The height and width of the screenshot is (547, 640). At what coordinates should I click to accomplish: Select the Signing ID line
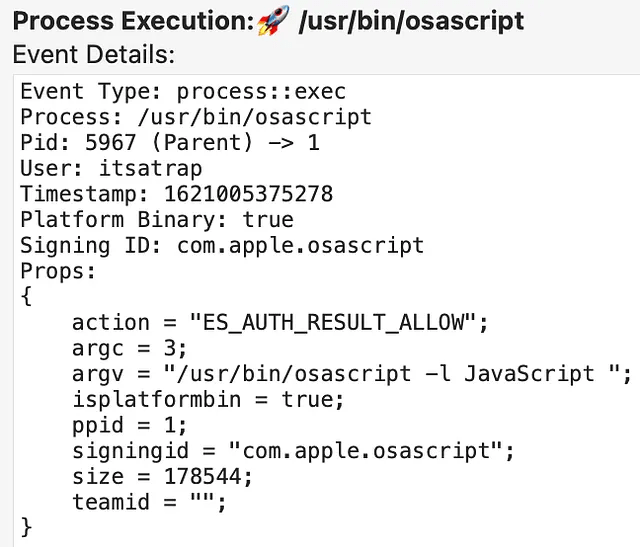click(222, 245)
